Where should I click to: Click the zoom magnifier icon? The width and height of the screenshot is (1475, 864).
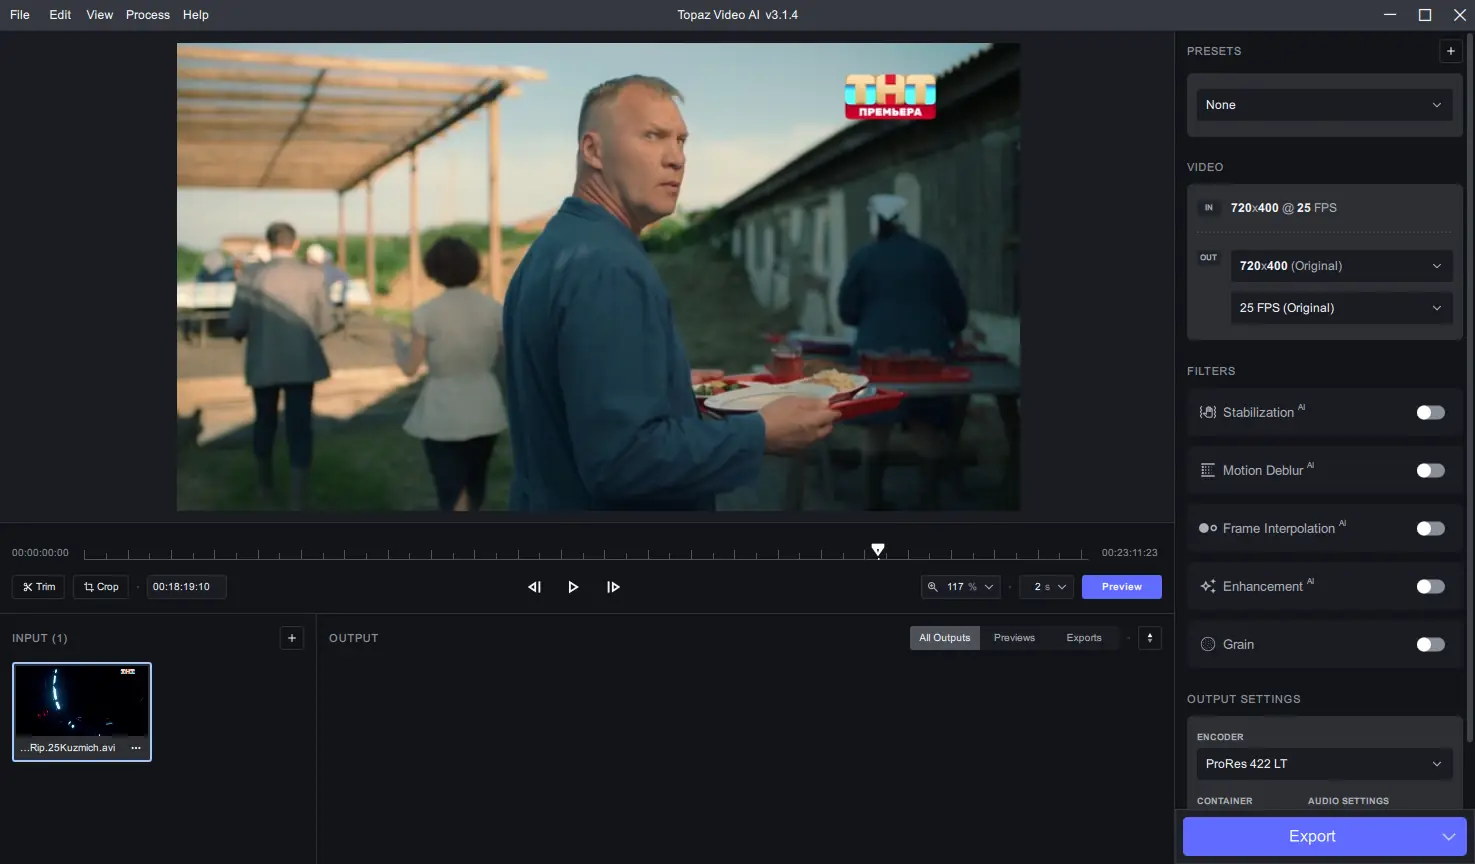point(933,587)
